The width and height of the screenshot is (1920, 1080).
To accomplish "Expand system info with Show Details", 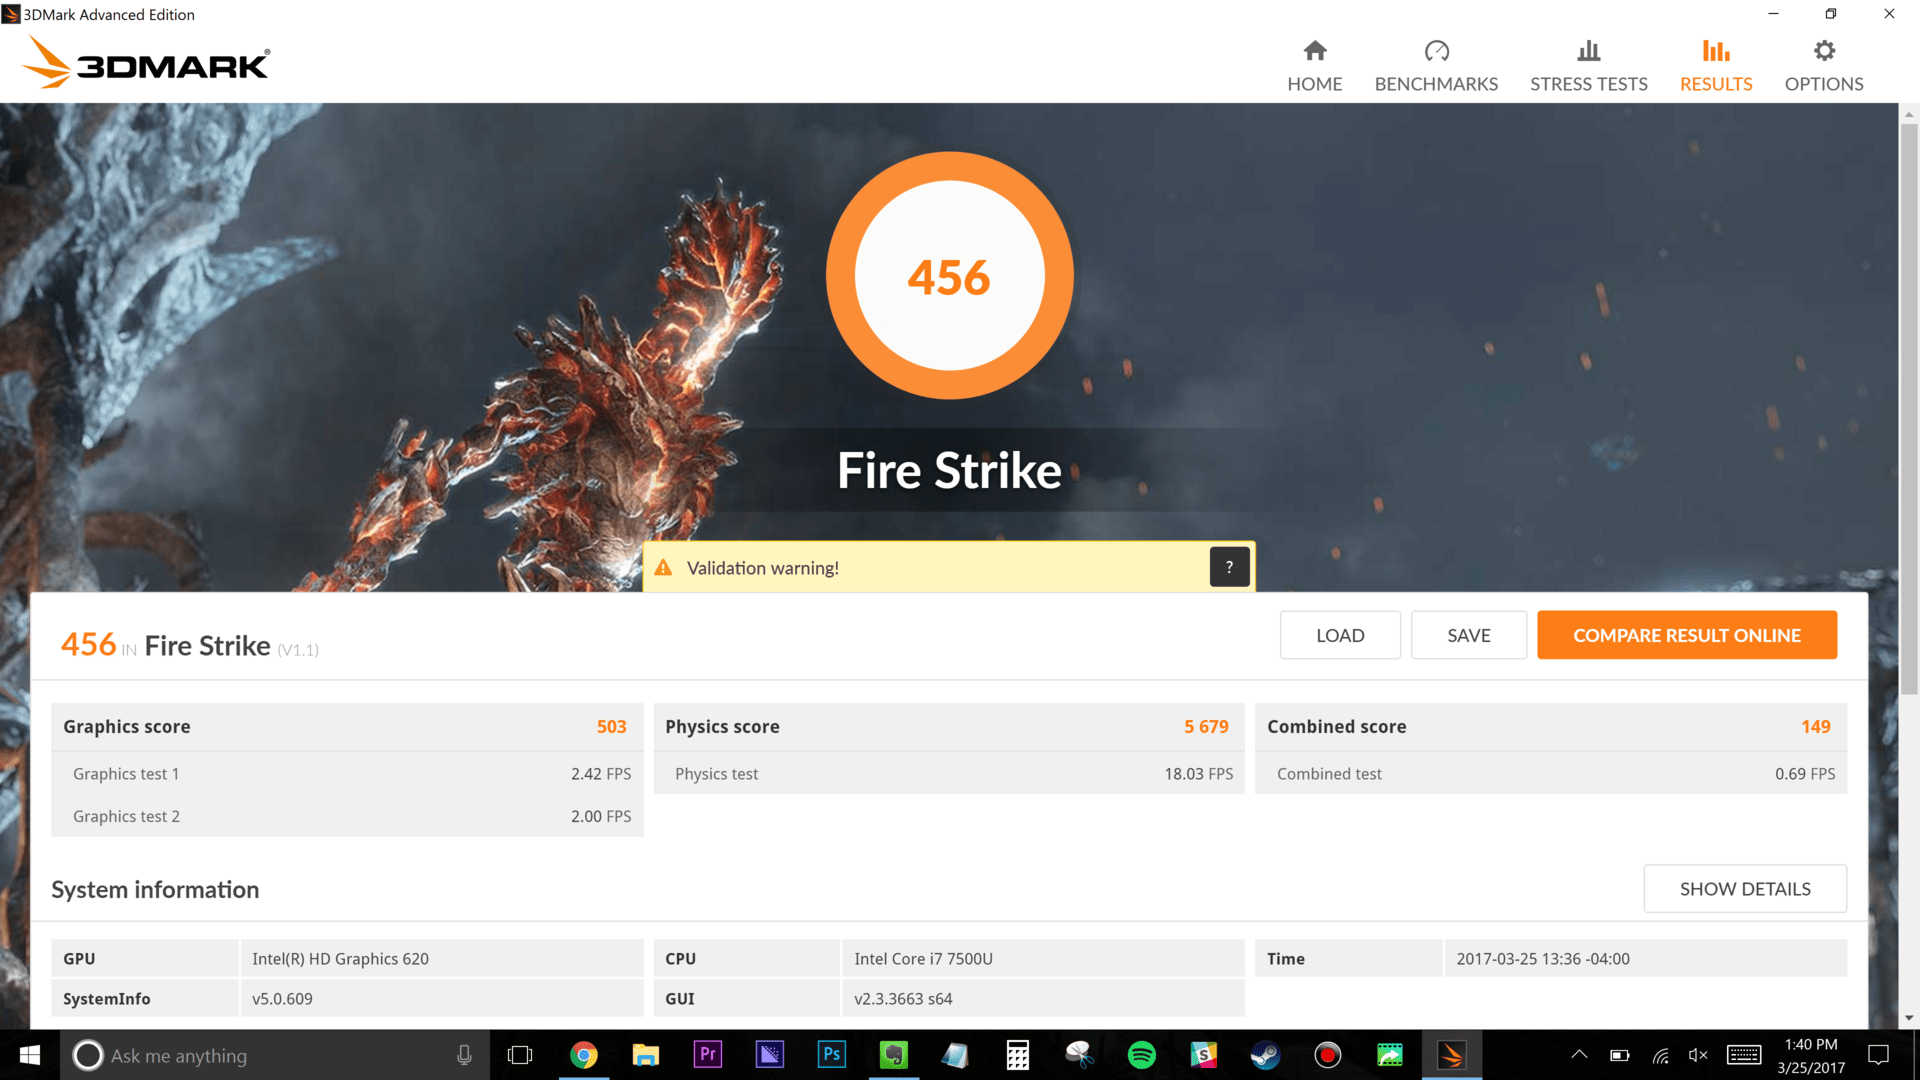I will point(1744,889).
